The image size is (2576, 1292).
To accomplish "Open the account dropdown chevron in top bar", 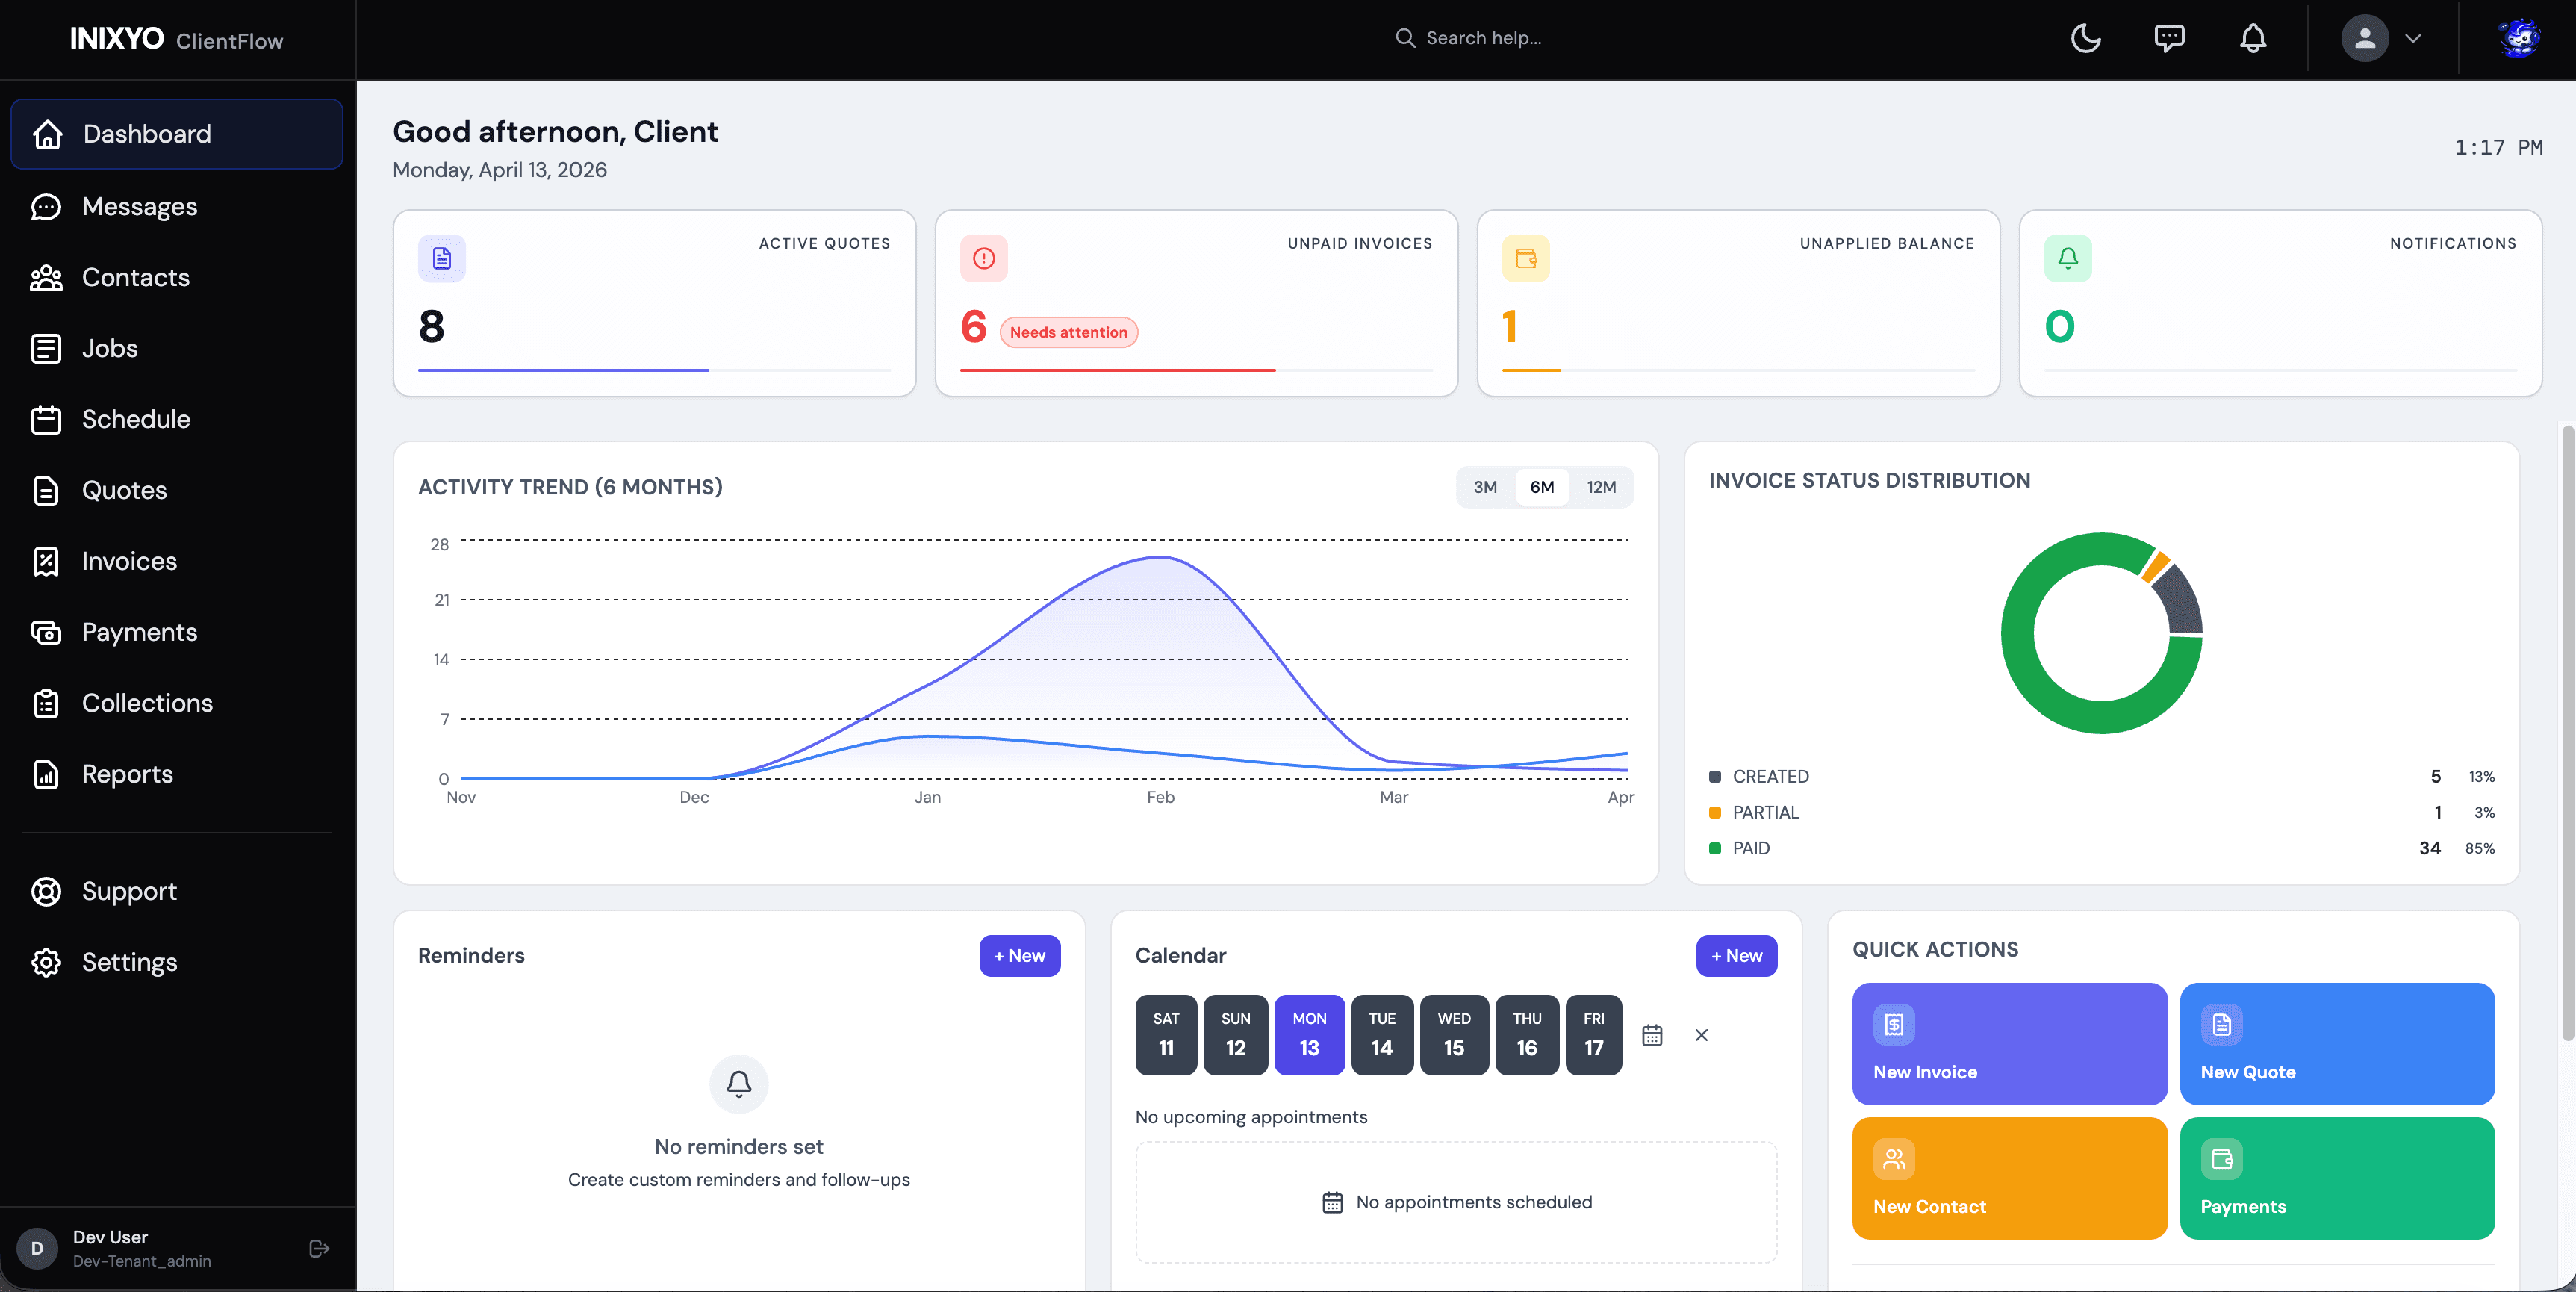I will tap(2414, 38).
